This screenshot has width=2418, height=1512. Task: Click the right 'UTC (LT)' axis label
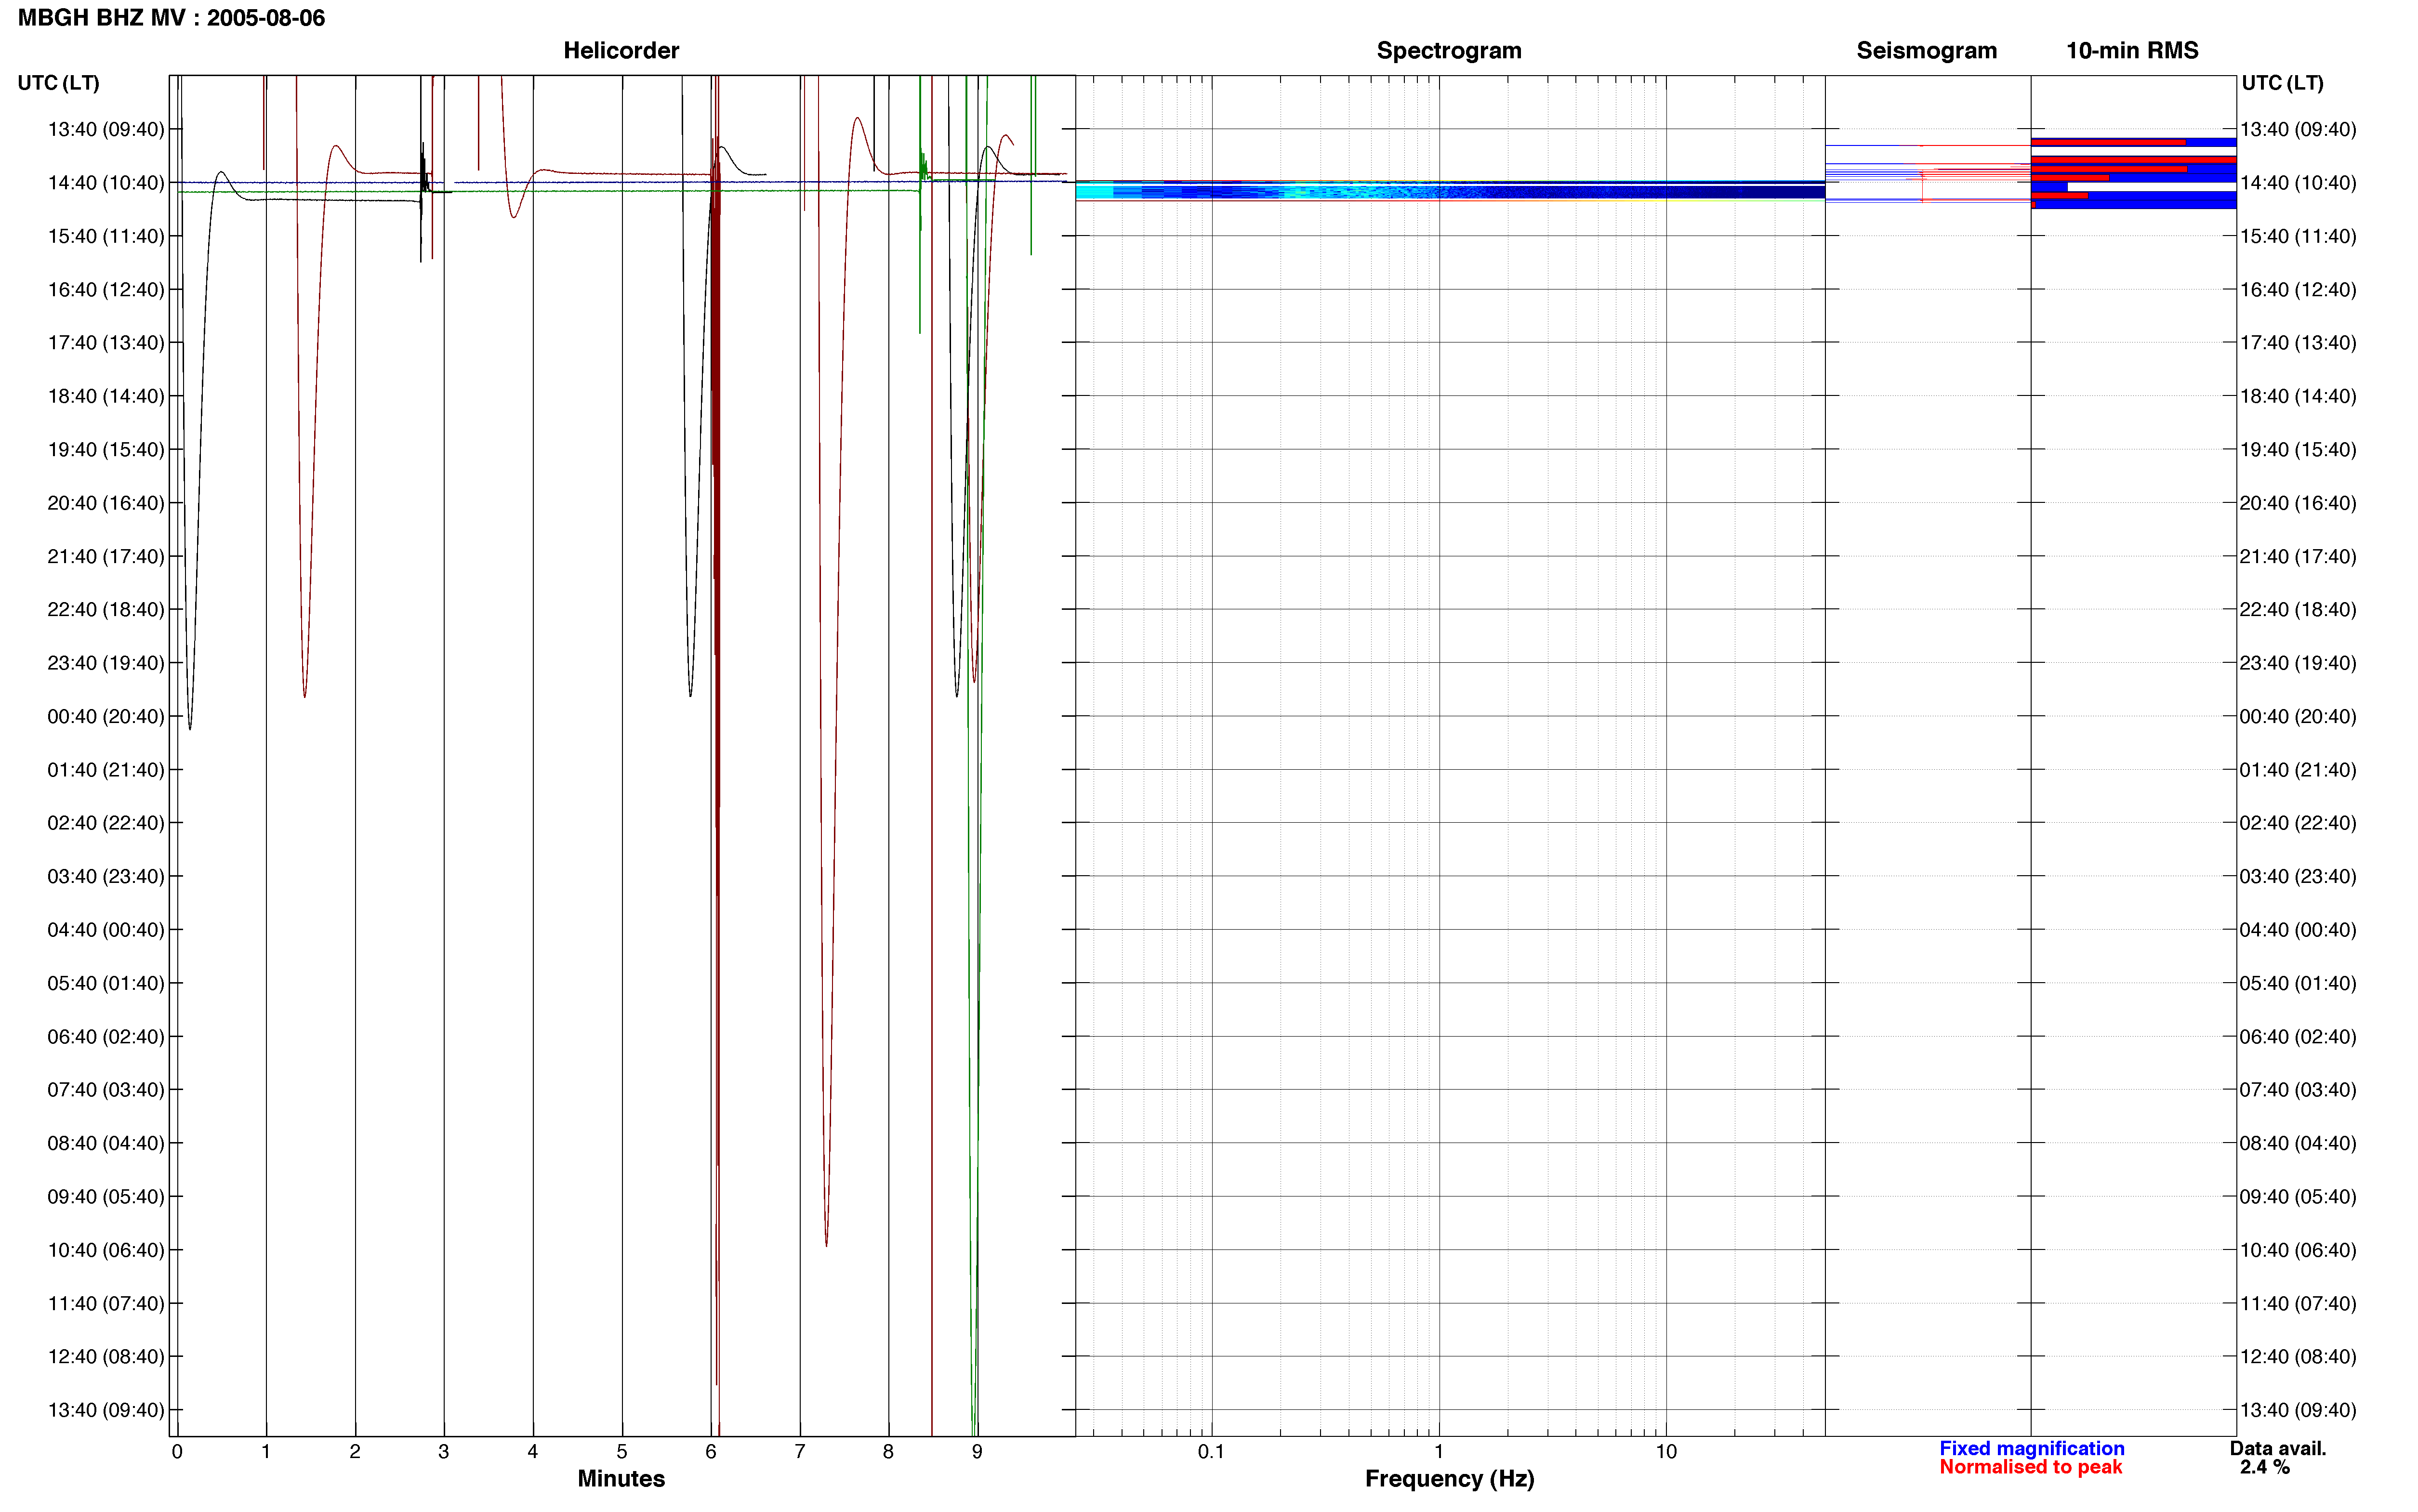[2282, 83]
